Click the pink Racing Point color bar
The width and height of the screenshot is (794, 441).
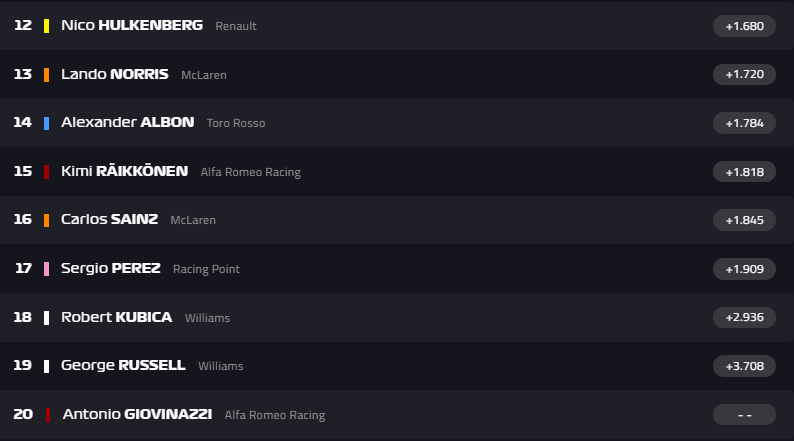click(47, 268)
